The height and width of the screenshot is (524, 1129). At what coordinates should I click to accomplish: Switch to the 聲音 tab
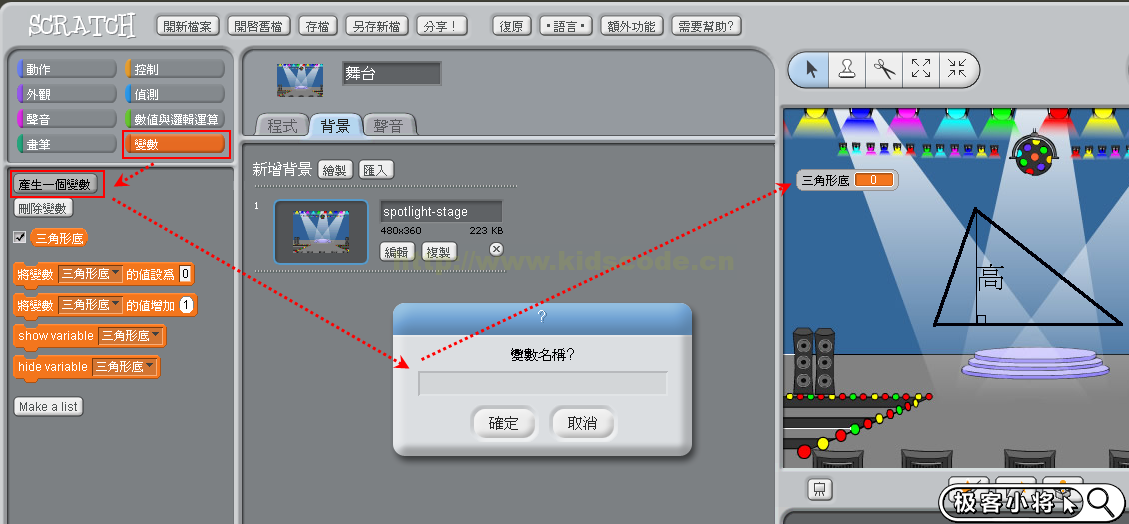click(x=389, y=126)
